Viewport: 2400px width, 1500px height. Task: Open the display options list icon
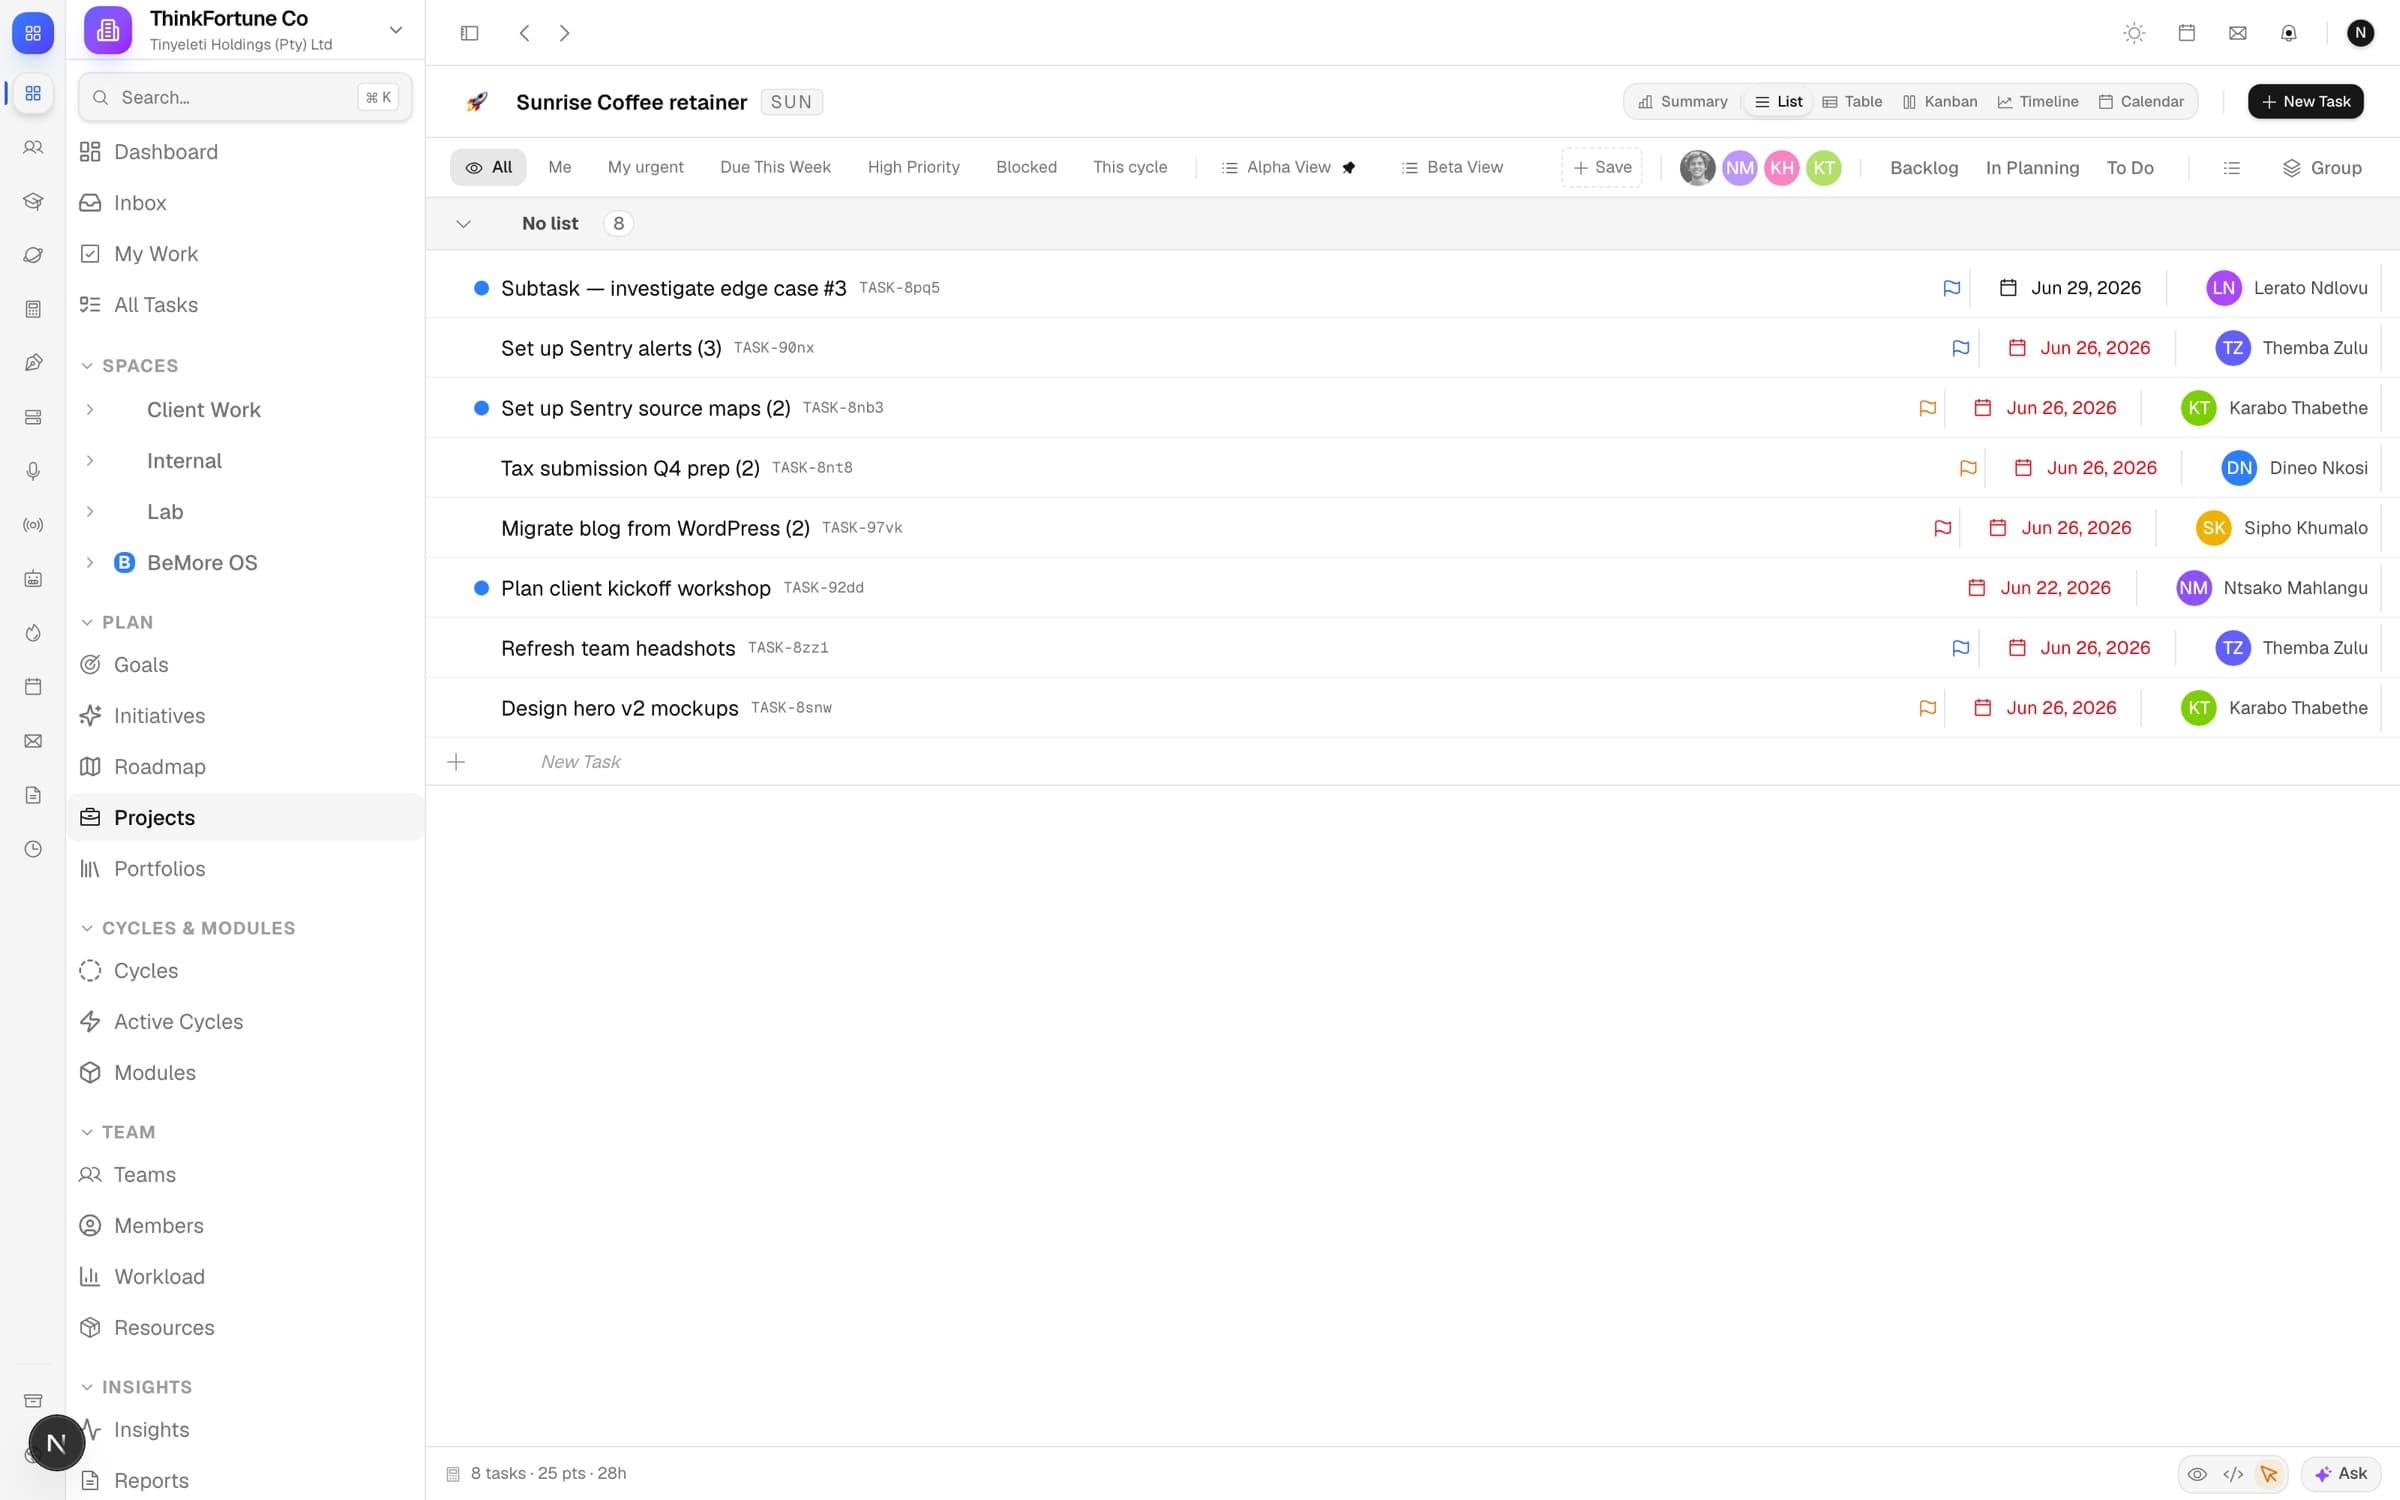point(2232,168)
